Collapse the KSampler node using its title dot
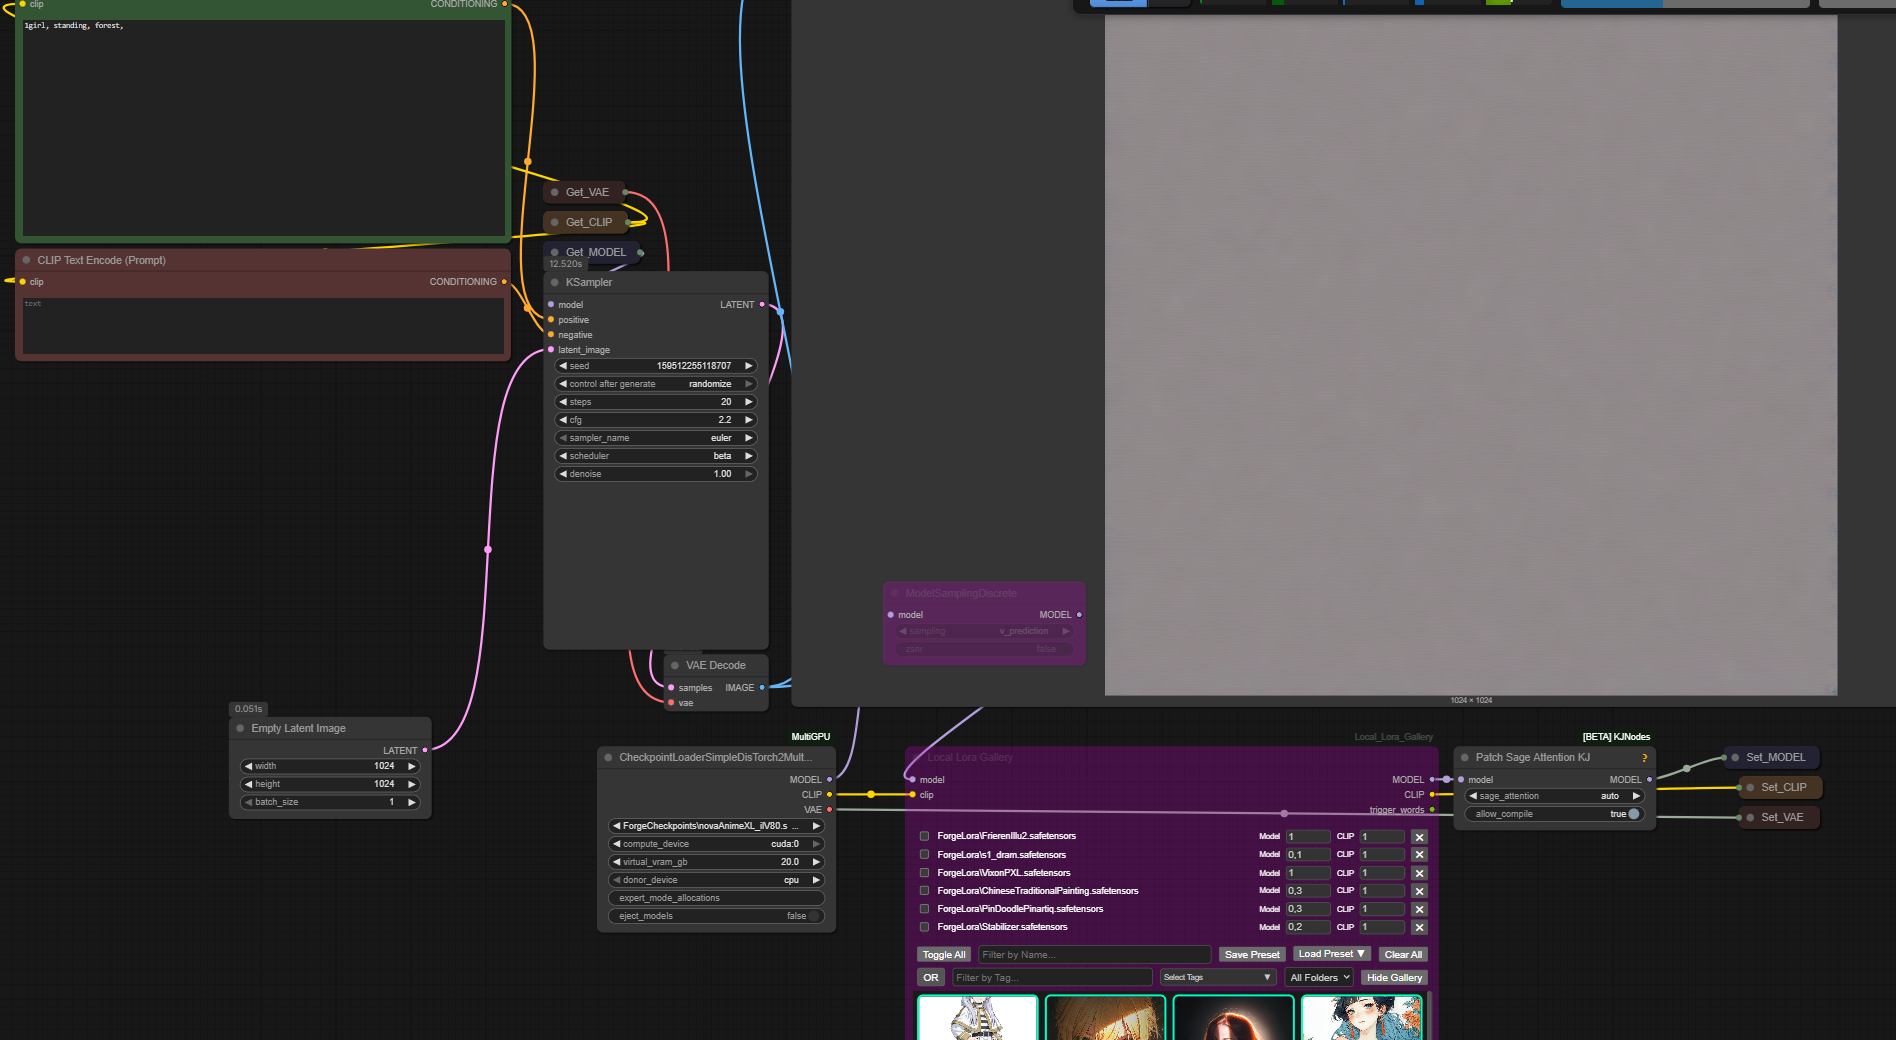The image size is (1896, 1040). pyautogui.click(x=555, y=283)
